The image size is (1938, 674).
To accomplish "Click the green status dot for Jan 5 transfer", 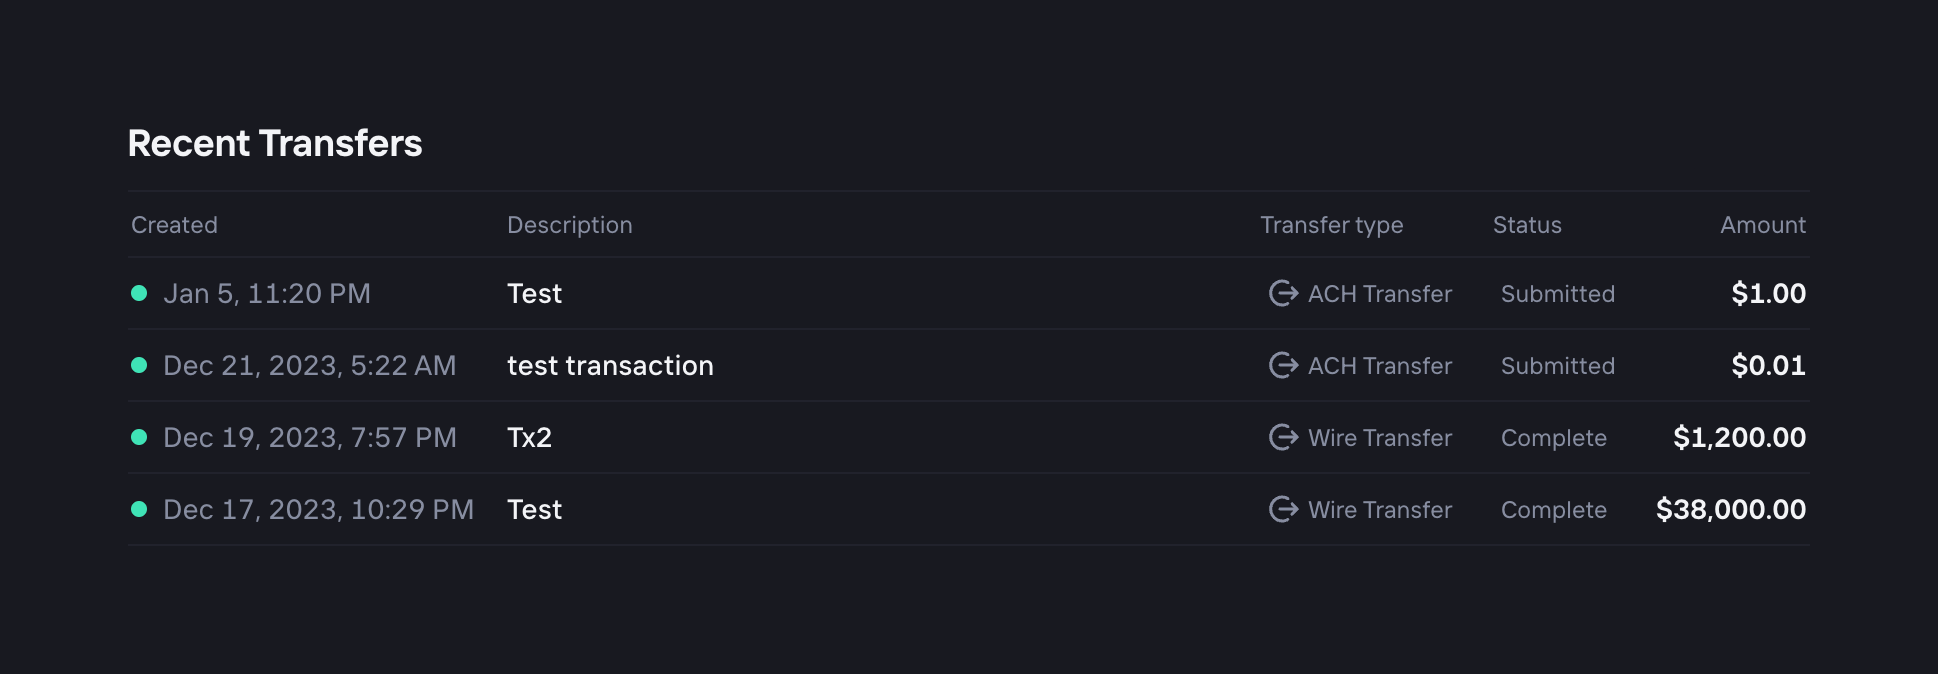I will [x=141, y=293].
